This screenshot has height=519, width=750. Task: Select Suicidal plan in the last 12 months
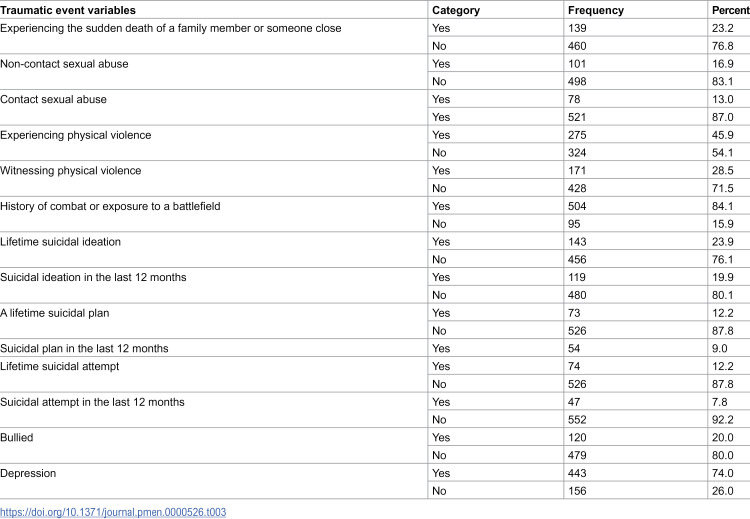[x=84, y=348]
